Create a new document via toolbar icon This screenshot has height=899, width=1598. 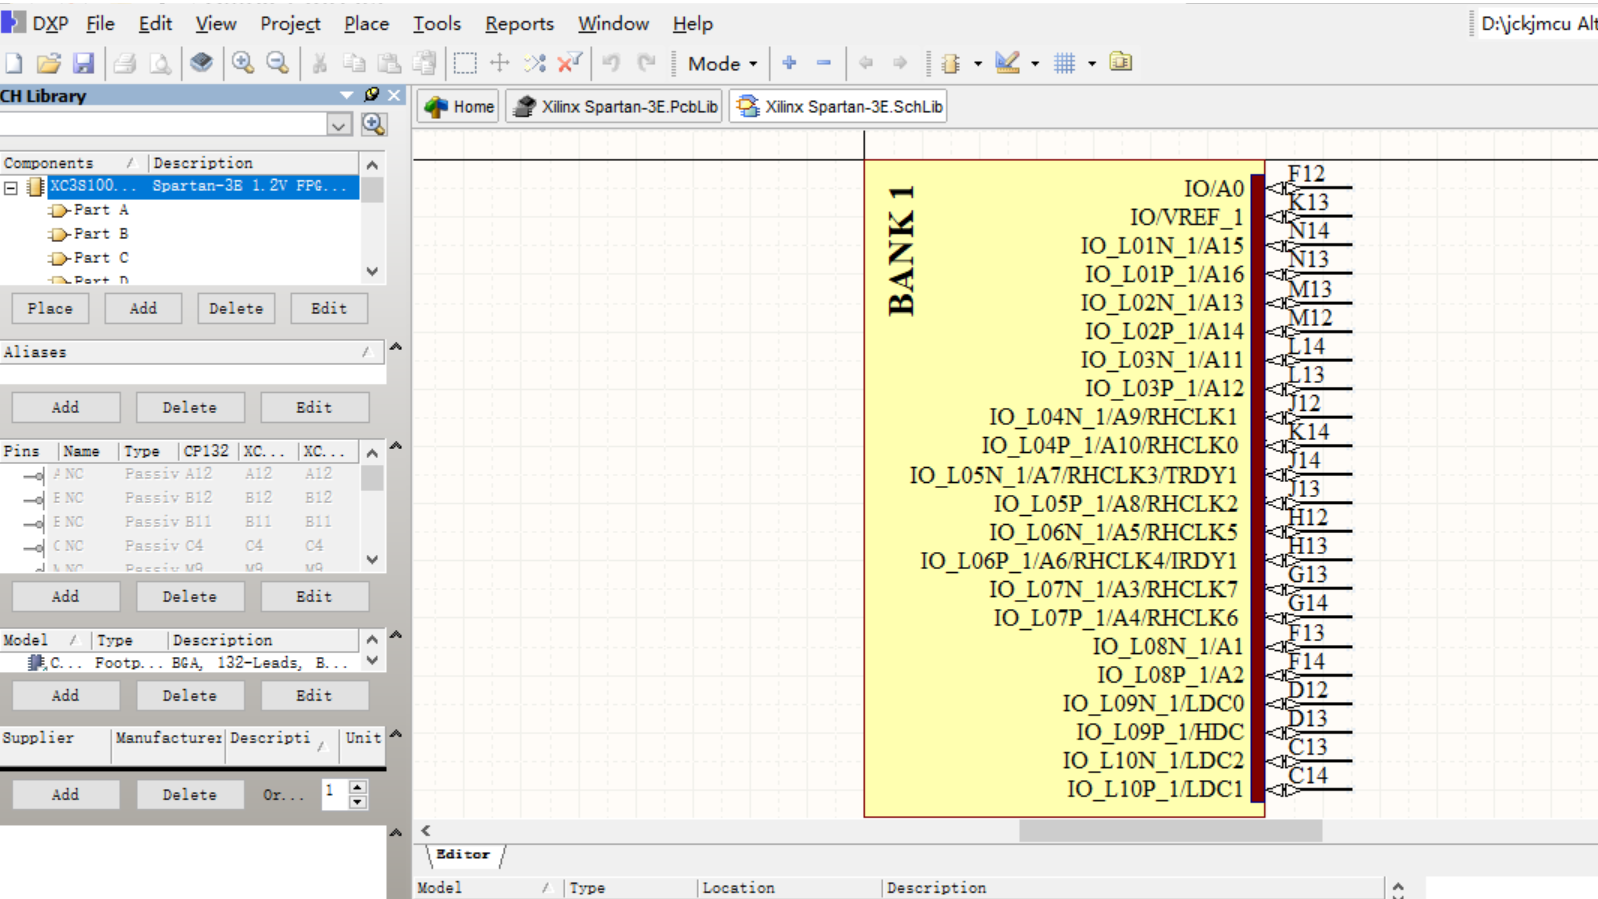point(14,63)
